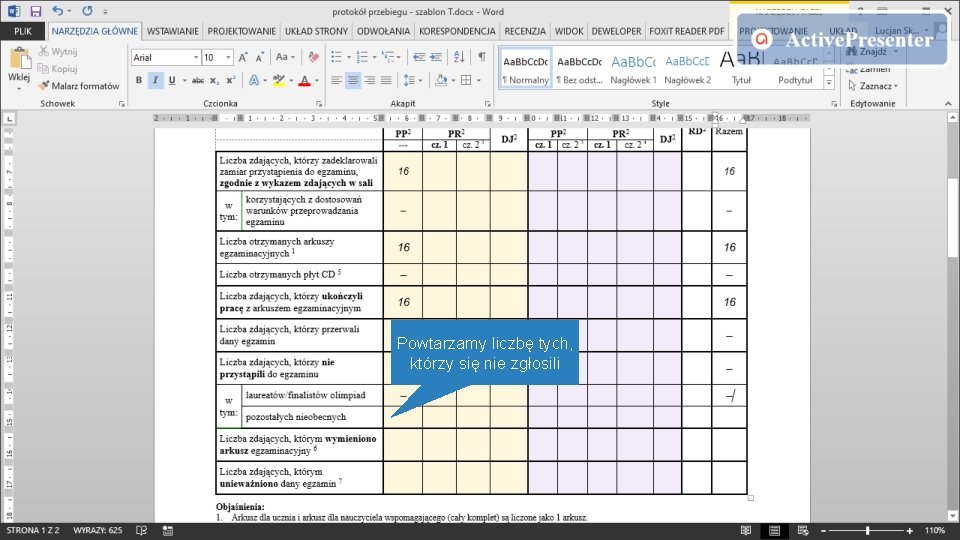Viewport: 960px width, 540px height.
Task: Sort the selected text
Action: [x=459, y=58]
